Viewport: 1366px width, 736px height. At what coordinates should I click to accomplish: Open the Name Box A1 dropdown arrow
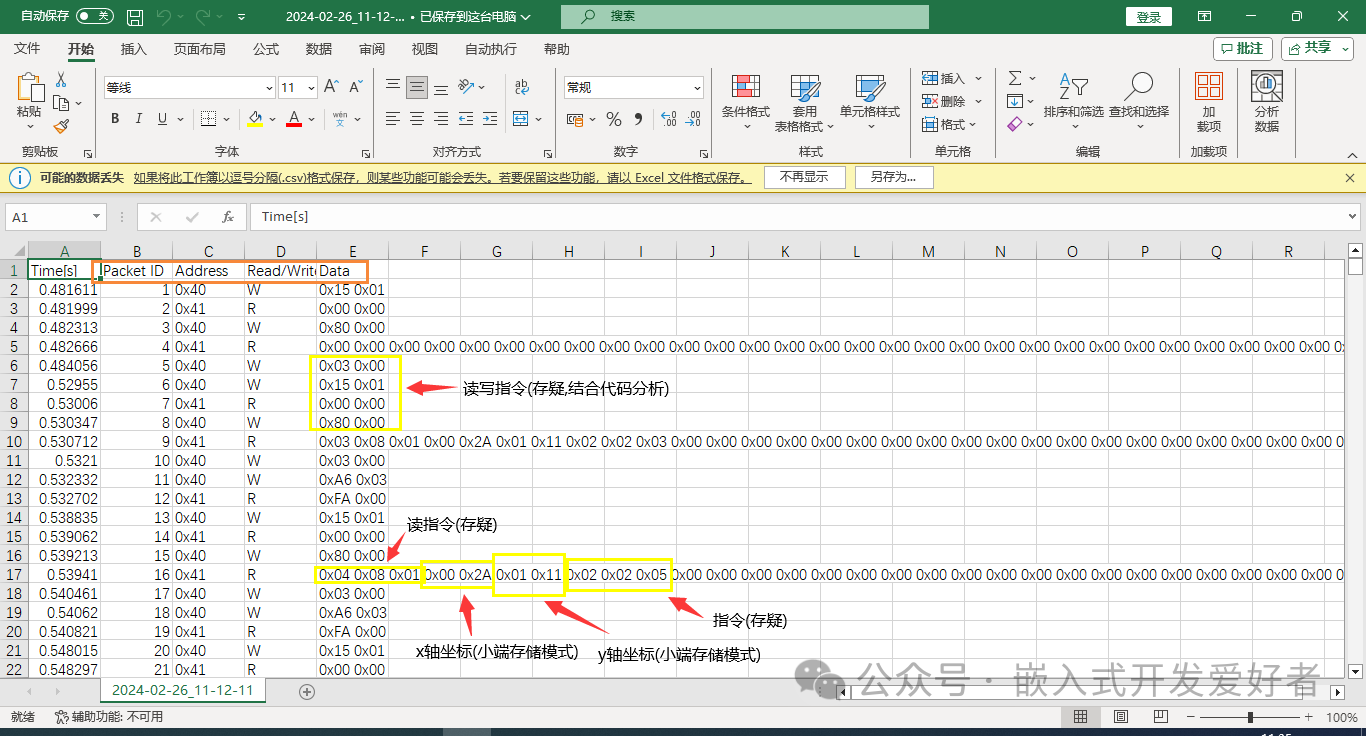tap(97, 216)
